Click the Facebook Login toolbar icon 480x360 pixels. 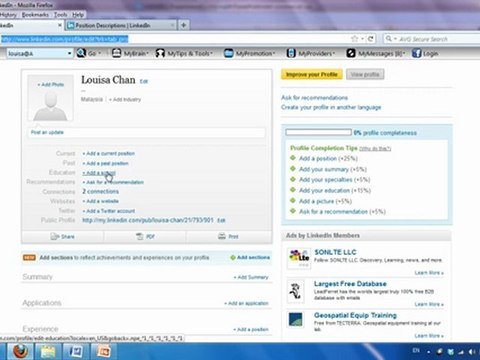(x=417, y=53)
